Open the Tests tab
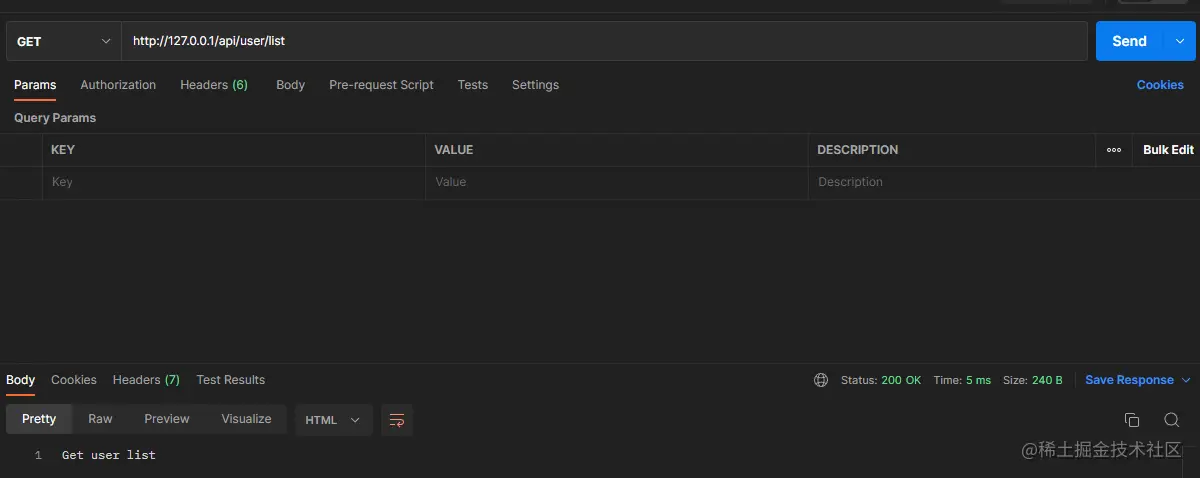Image resolution: width=1200 pixels, height=478 pixels. [473, 85]
